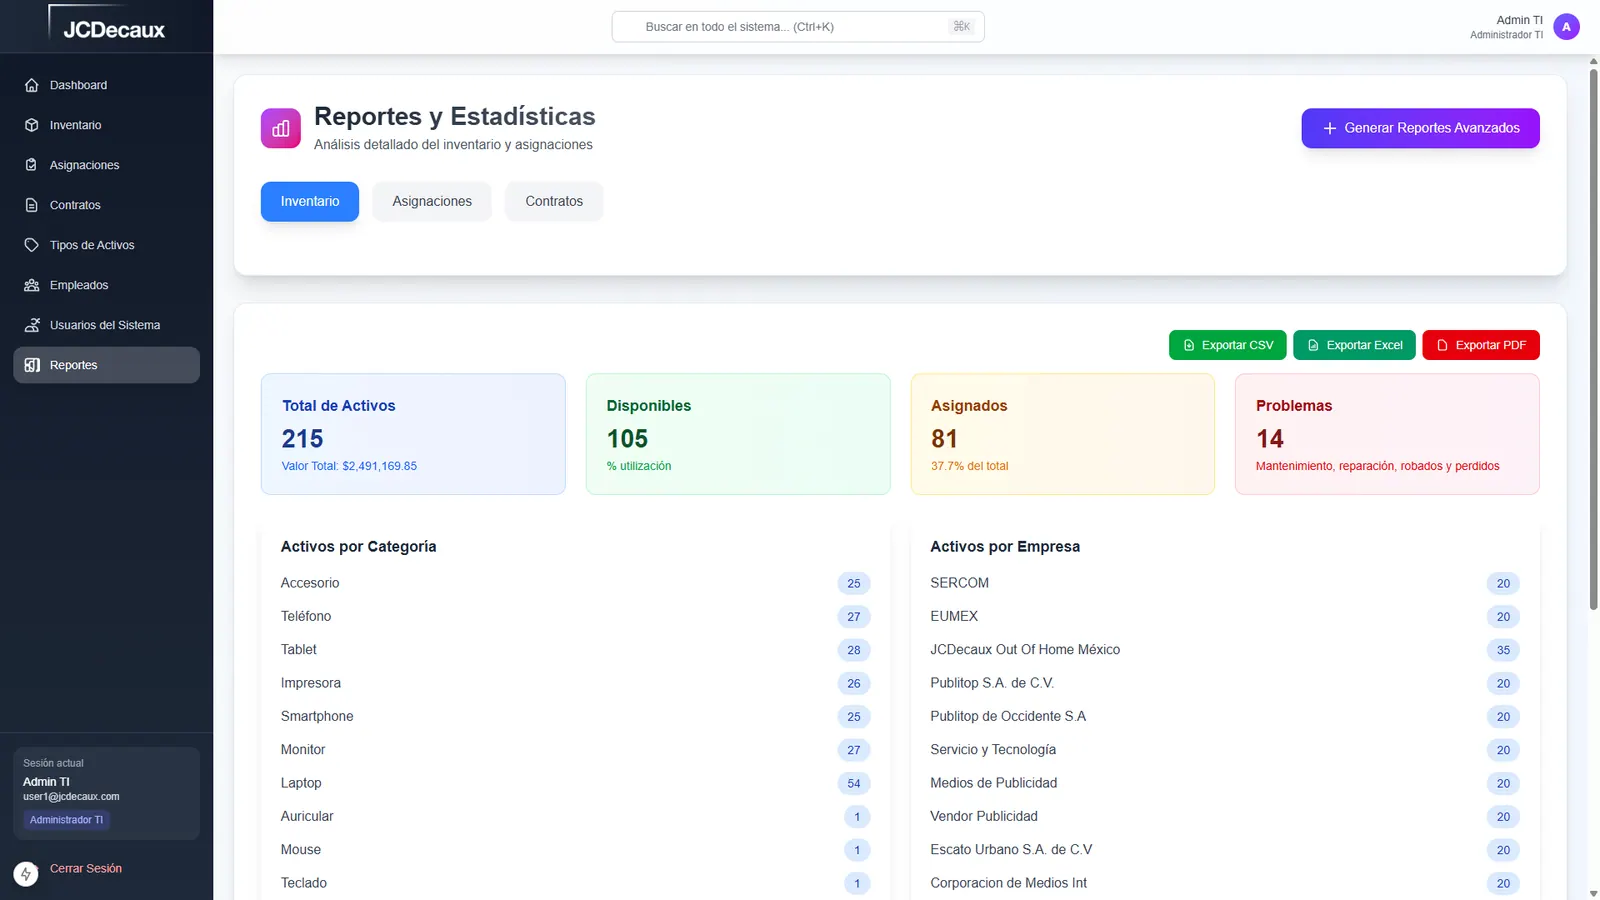Click 'JCDecaux Out Of Home México' row
The height and width of the screenshot is (900, 1600).
coord(1225,650)
